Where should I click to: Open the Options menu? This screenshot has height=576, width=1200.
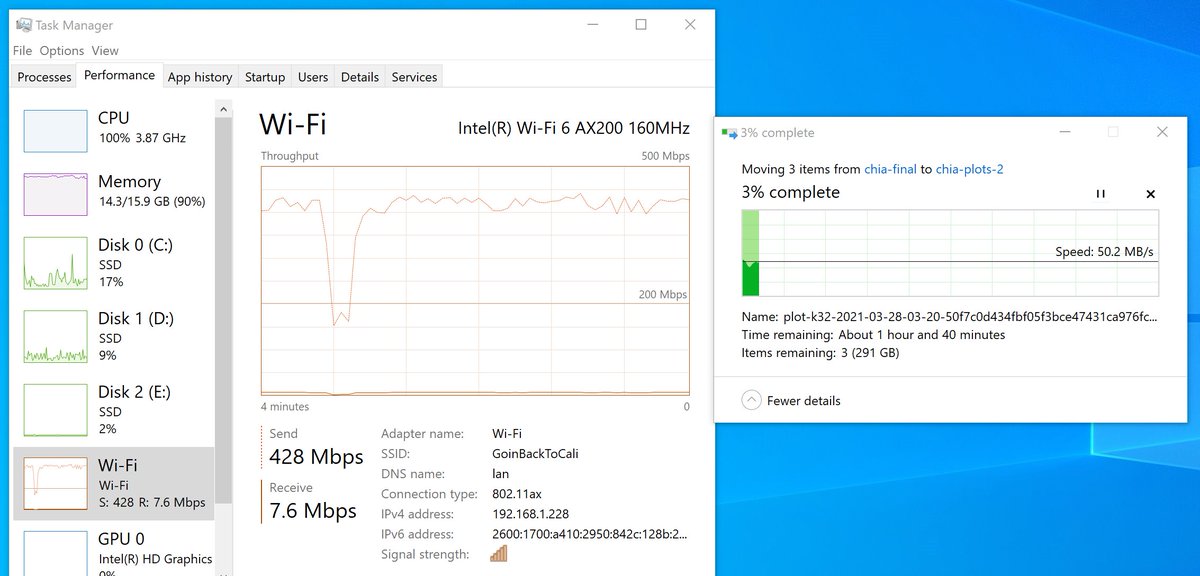(62, 50)
